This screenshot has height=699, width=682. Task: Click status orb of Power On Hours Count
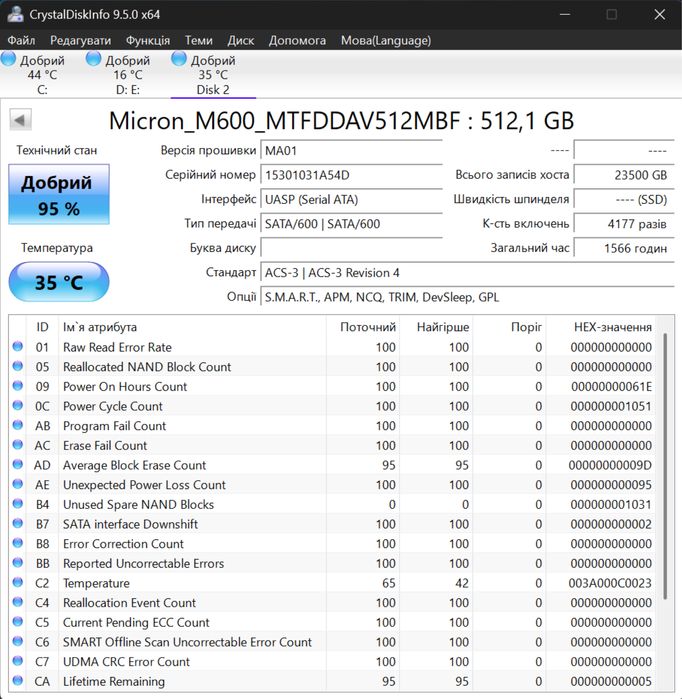tap(18, 386)
